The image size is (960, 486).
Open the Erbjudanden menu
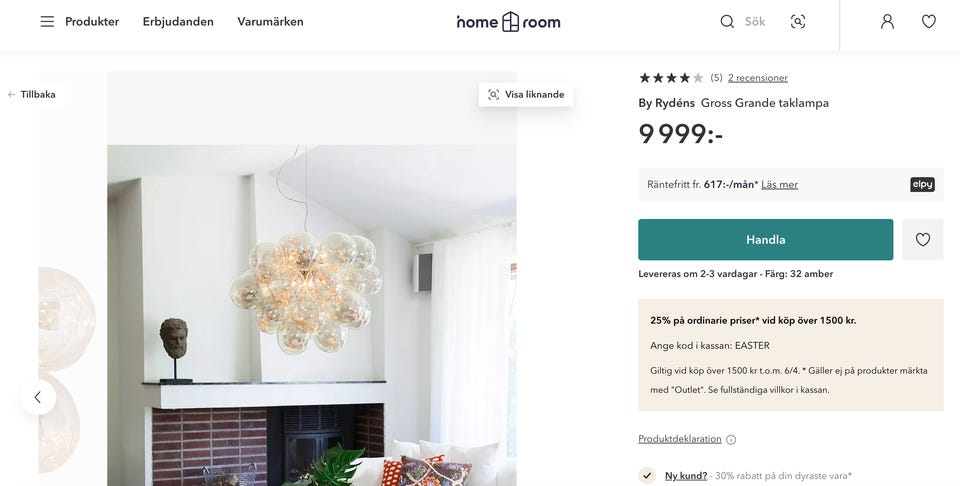[178, 21]
